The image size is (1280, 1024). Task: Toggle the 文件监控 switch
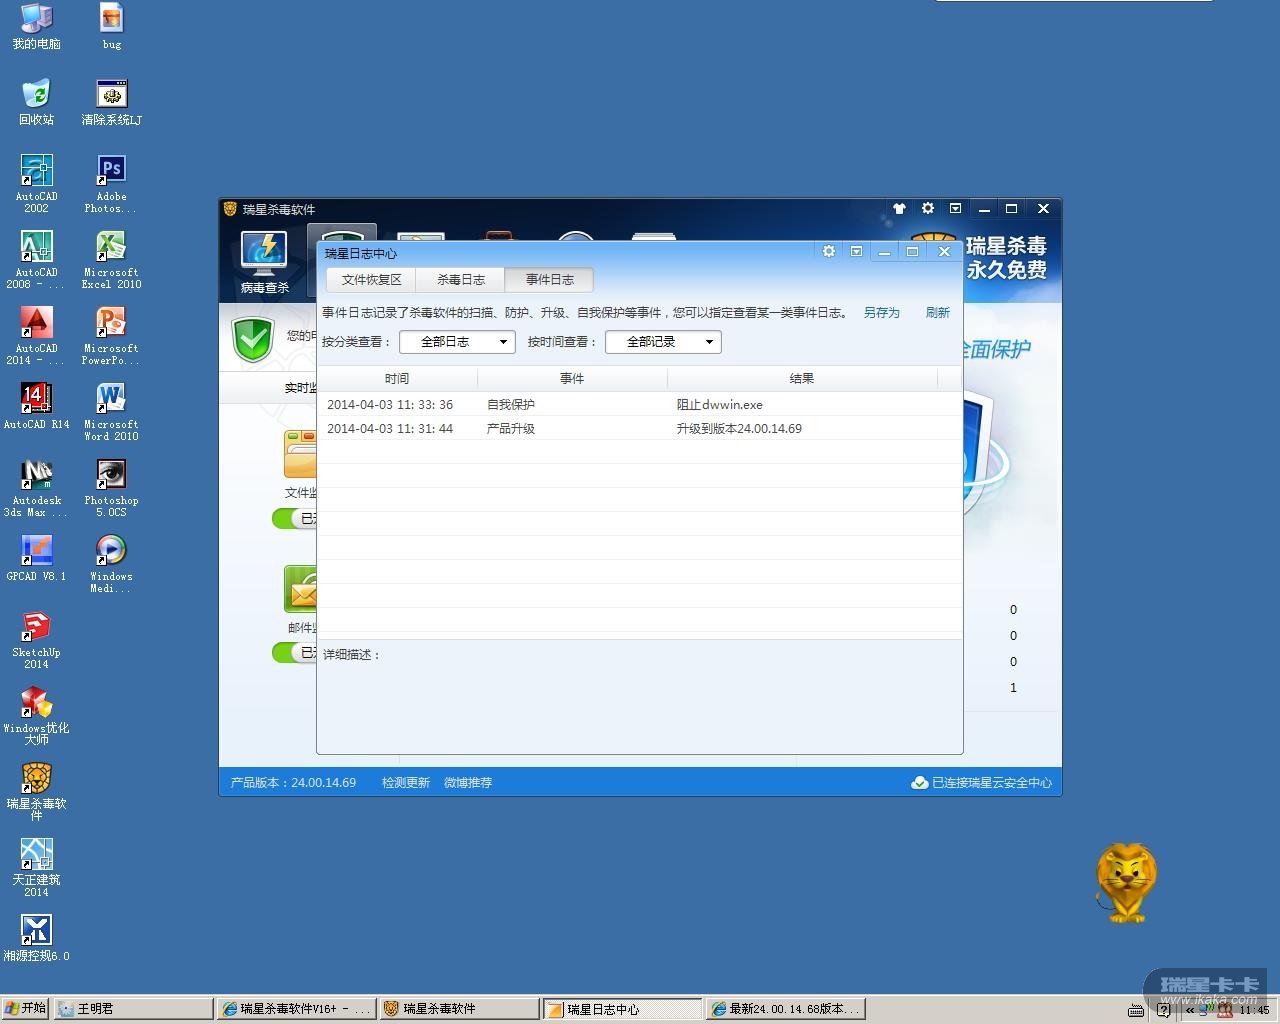pyautogui.click(x=295, y=518)
